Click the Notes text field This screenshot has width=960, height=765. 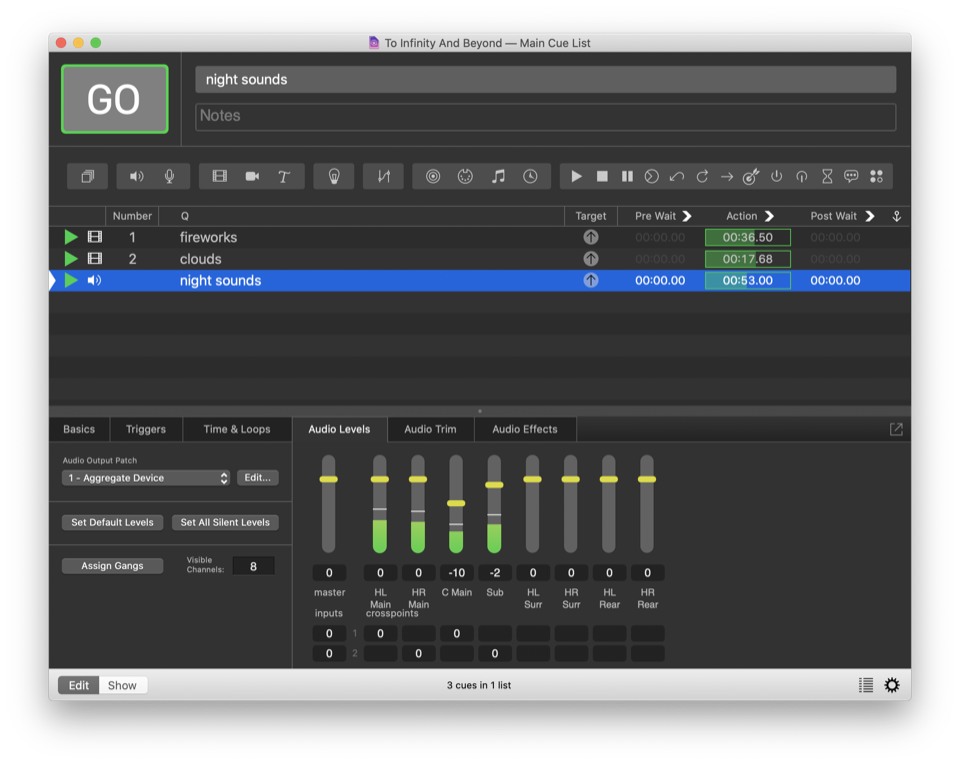click(x=545, y=116)
